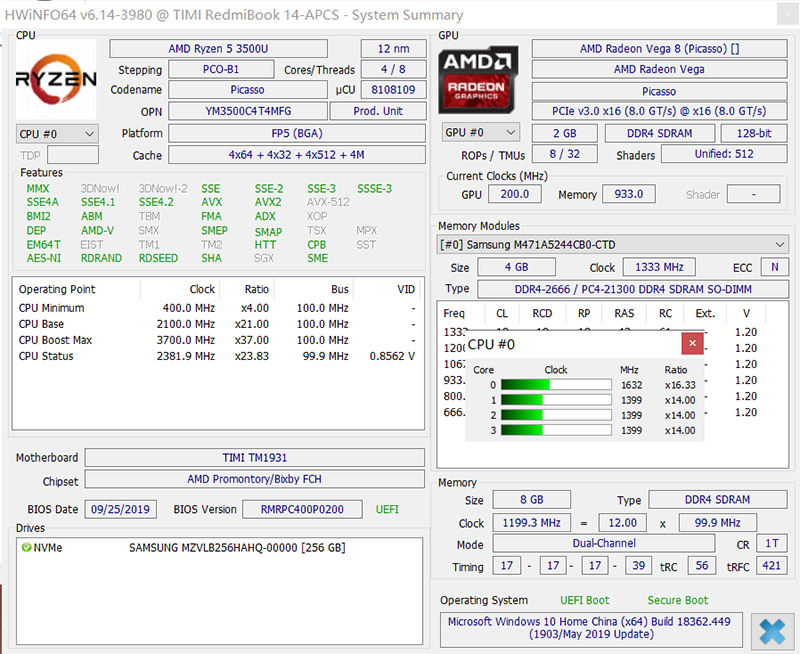Click the UEFI Boot label

coord(585,600)
